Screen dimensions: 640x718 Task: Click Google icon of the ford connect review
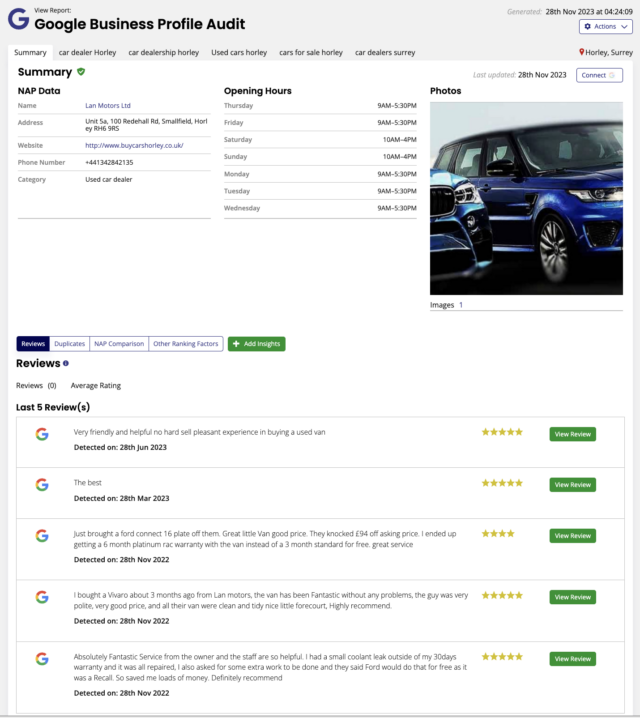[x=42, y=536]
